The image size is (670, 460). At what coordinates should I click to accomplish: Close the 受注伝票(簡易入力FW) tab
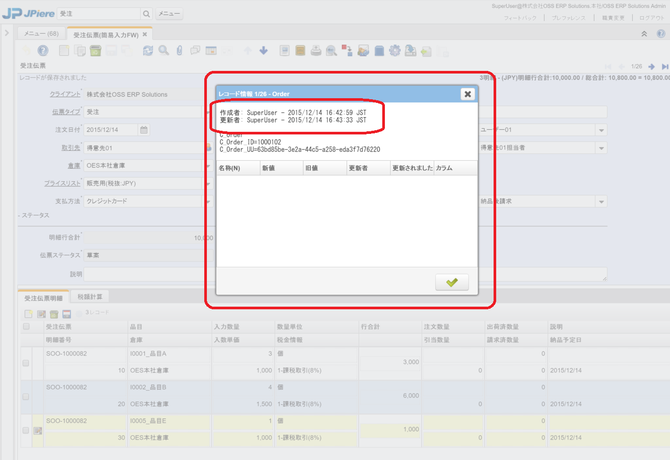coord(145,34)
